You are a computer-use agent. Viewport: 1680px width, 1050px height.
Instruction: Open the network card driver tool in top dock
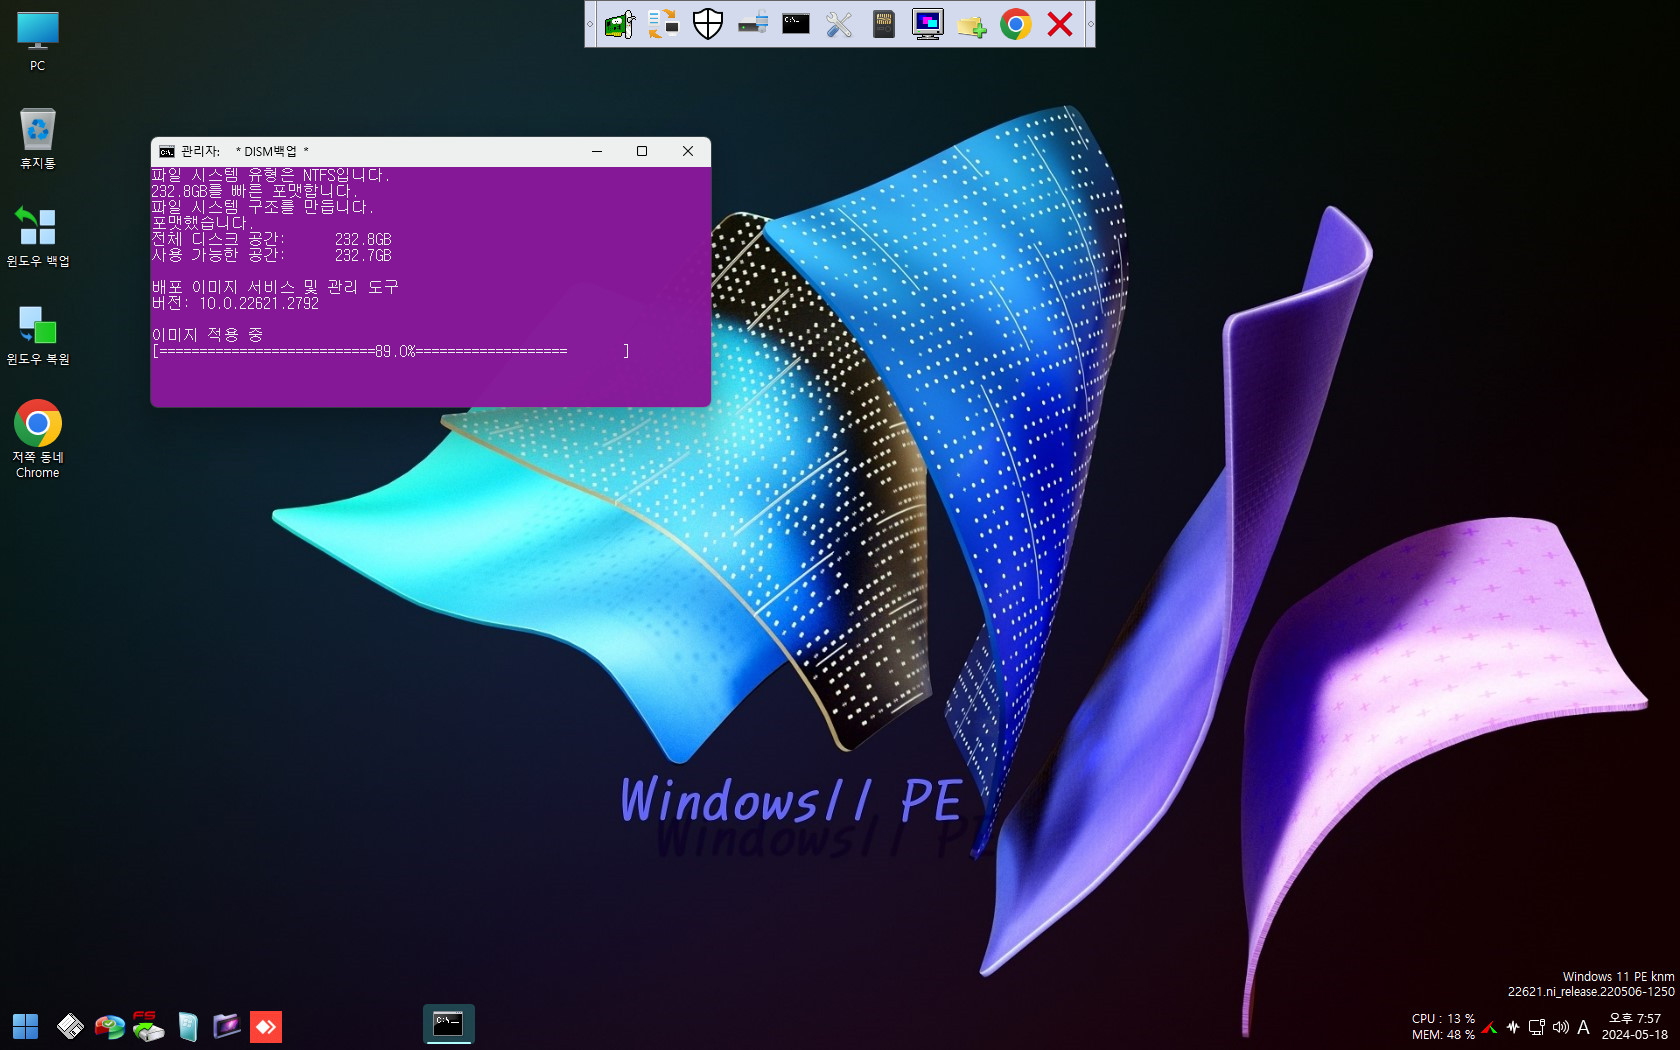pyautogui.click(x=620, y=24)
